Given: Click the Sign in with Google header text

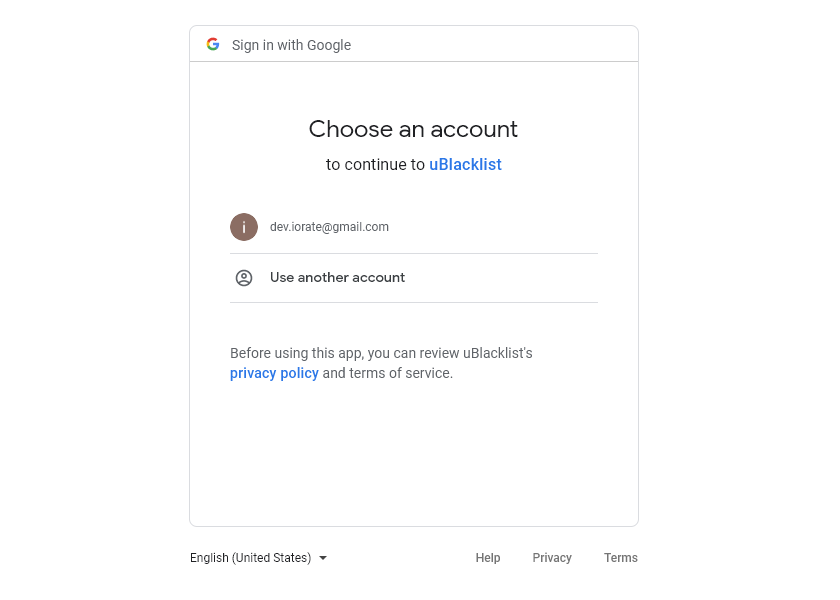Looking at the screenshot, I should coord(291,45).
